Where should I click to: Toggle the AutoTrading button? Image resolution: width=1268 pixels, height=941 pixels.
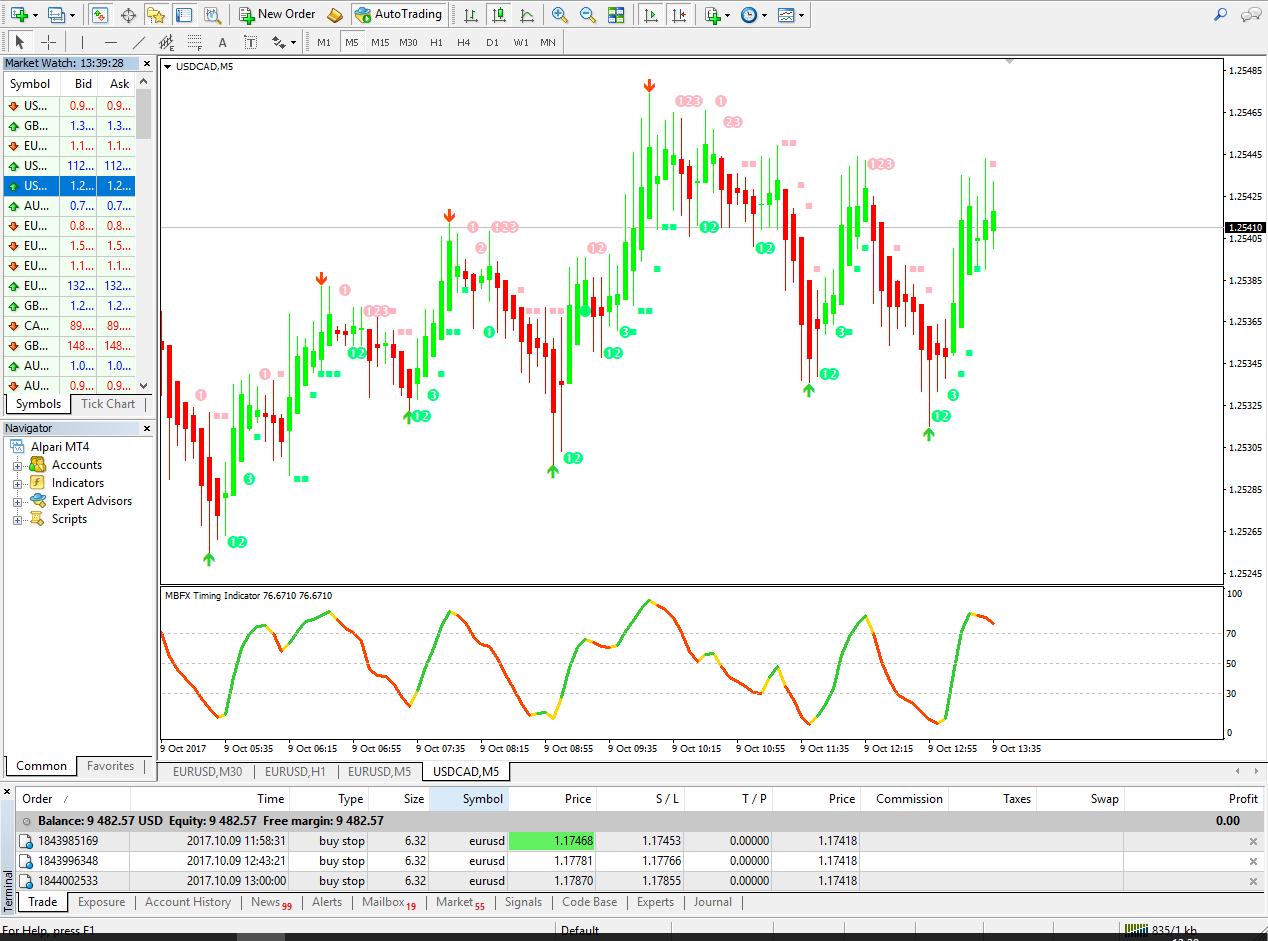click(399, 15)
